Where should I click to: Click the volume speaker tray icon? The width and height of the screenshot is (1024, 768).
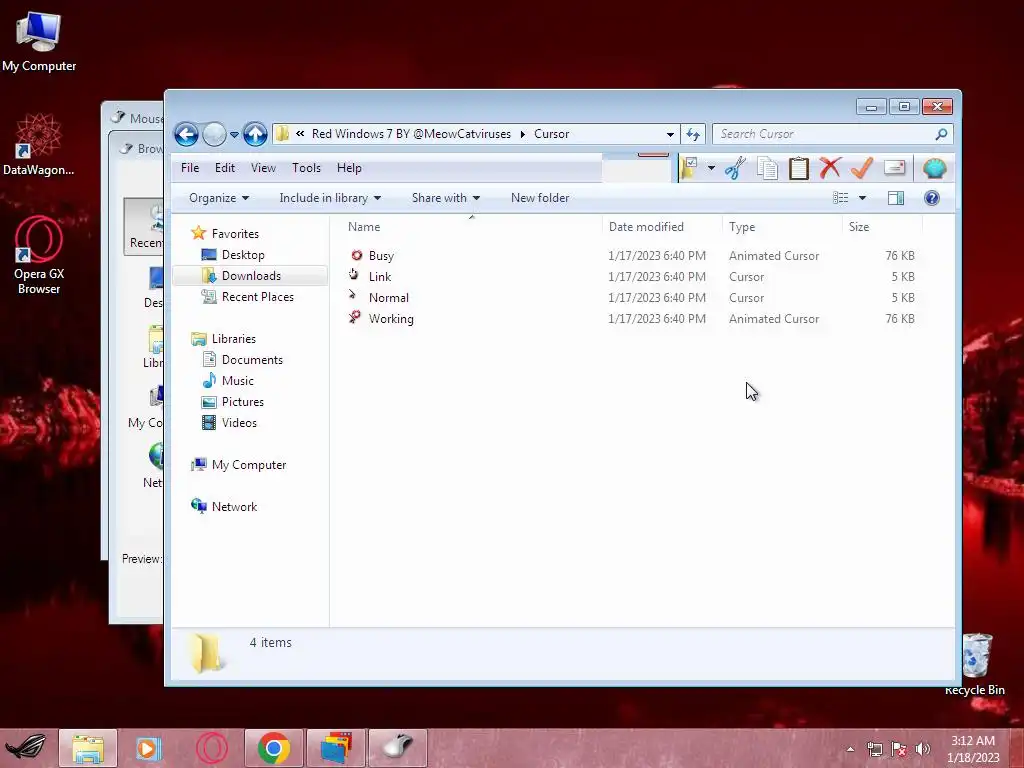923,749
